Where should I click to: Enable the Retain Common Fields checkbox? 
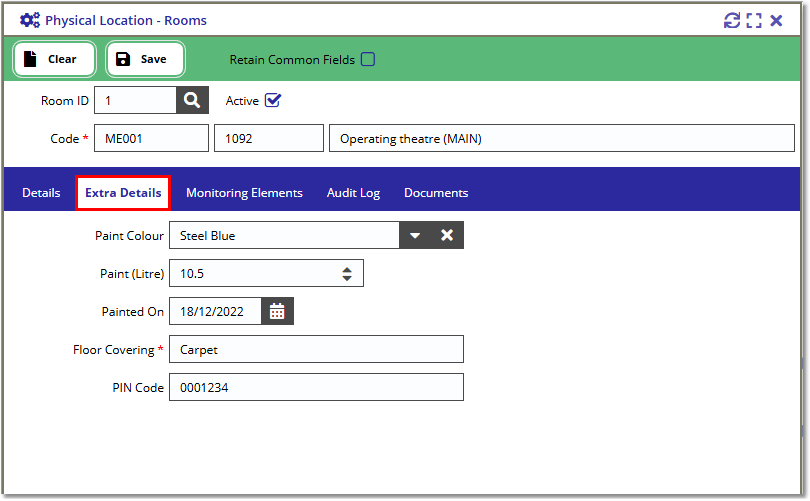[368, 60]
